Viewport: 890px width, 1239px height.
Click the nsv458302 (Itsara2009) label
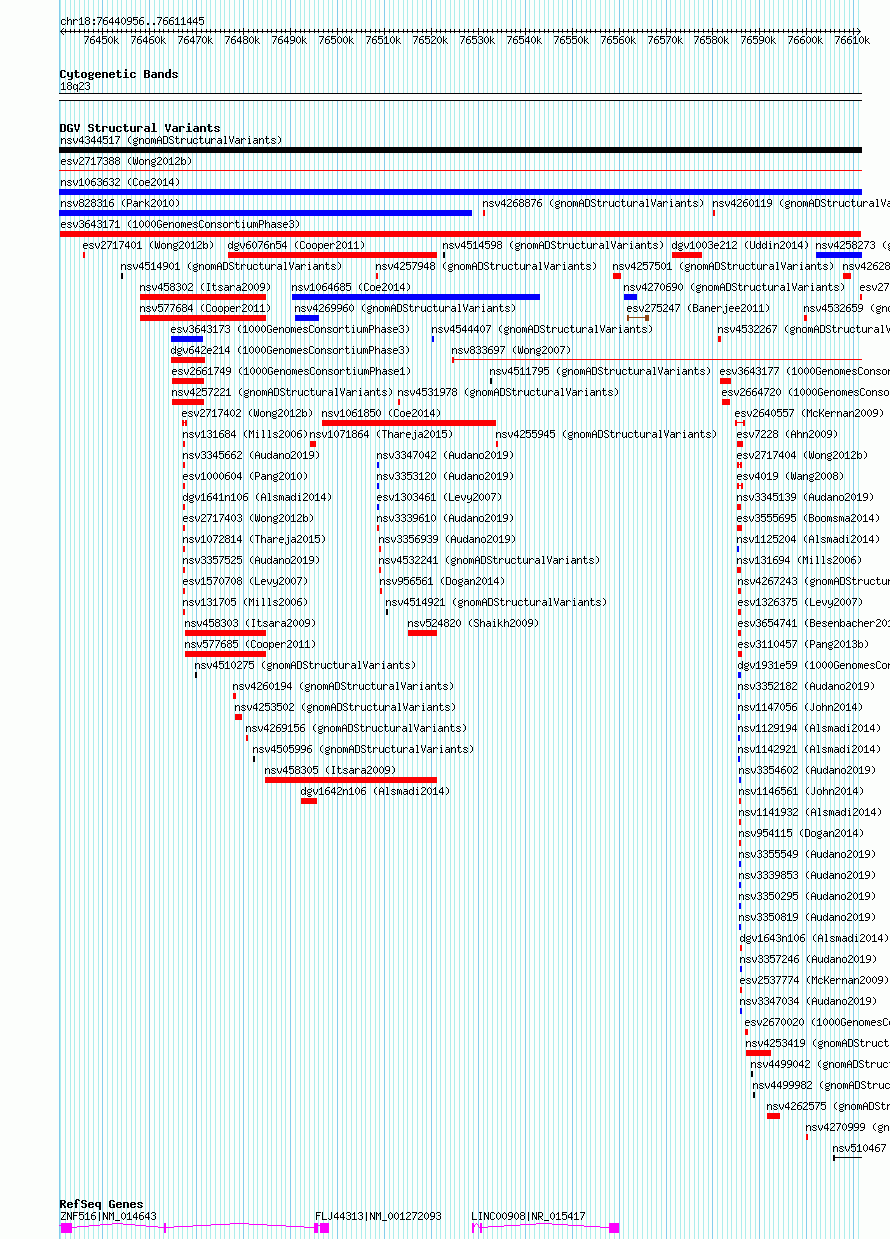pyautogui.click(x=205, y=287)
